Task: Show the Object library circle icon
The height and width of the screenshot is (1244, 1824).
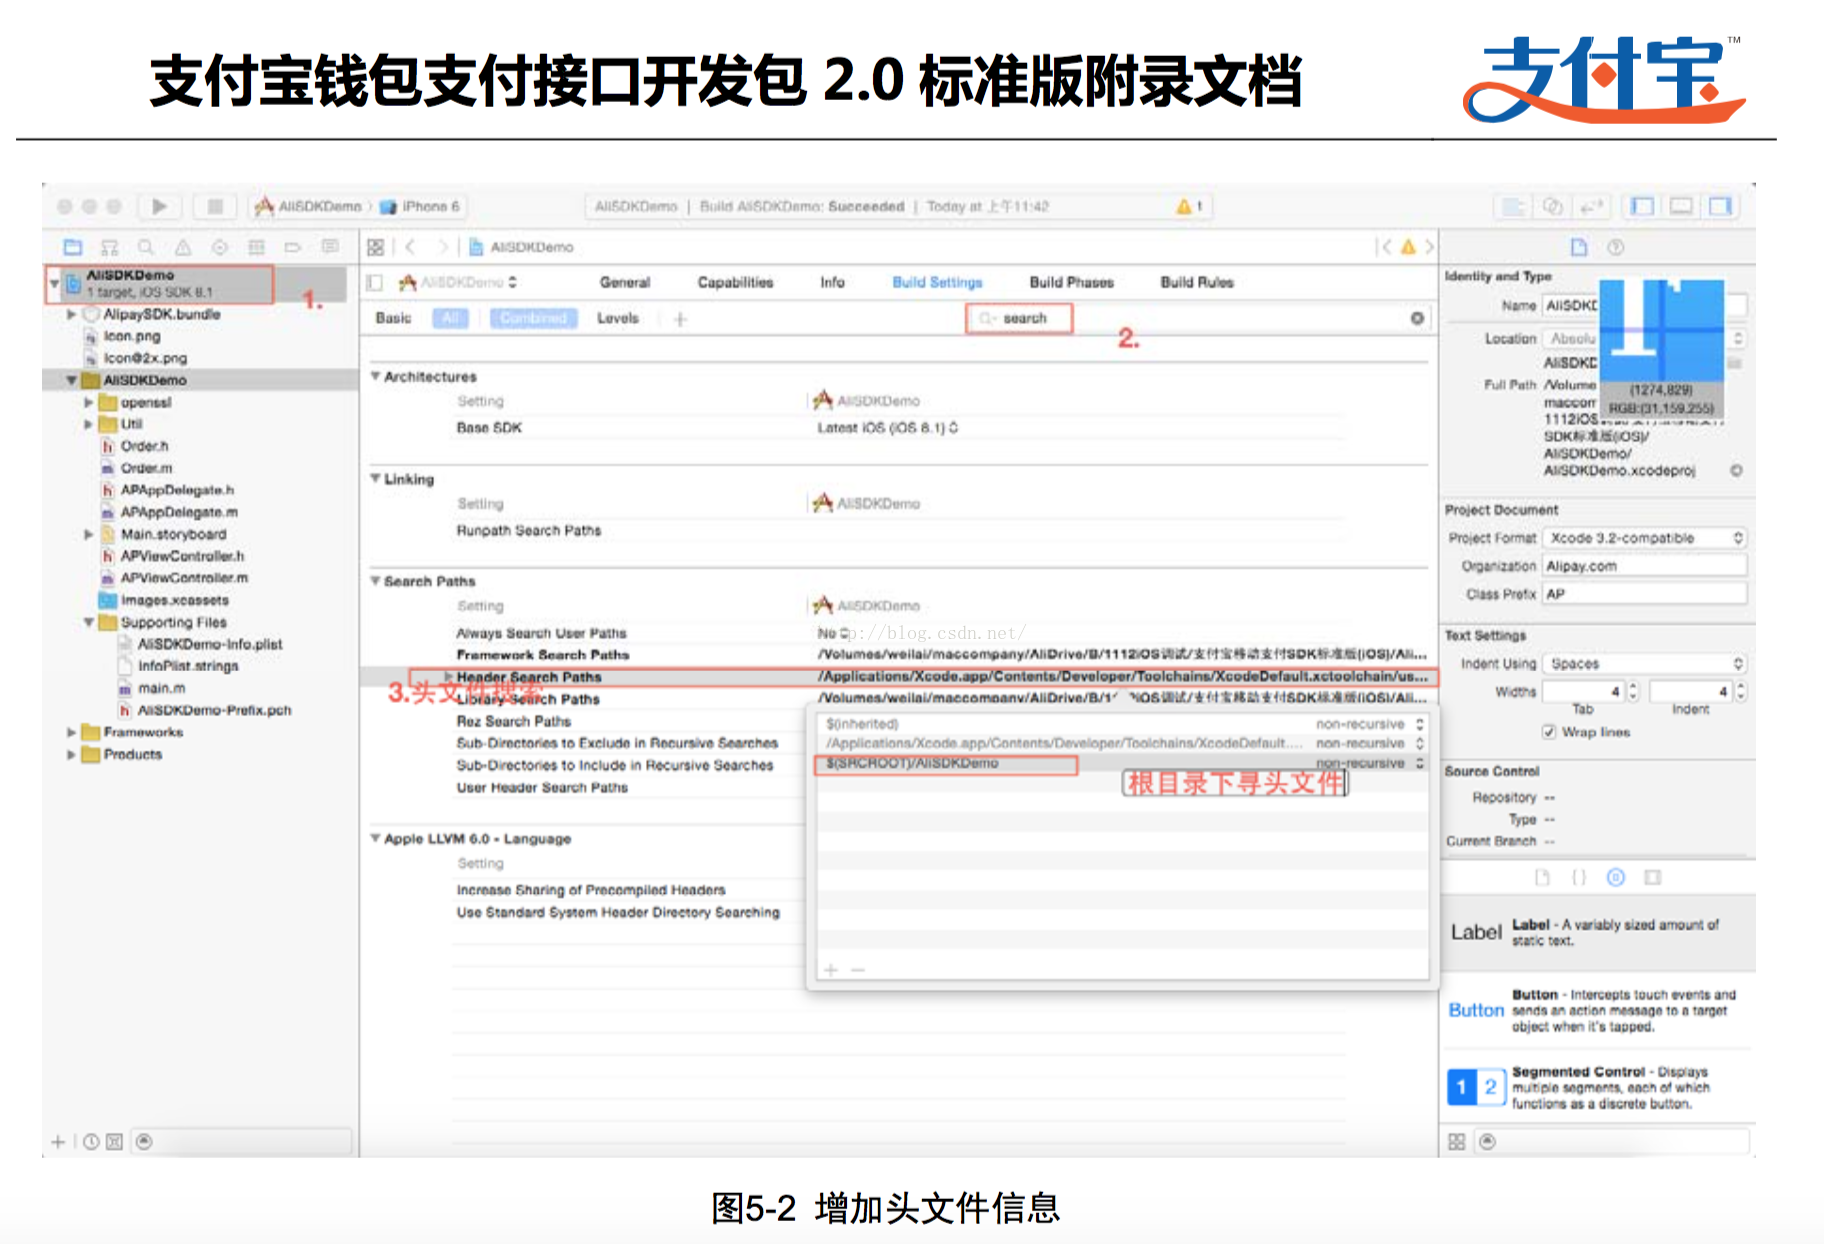Action: click(1616, 877)
